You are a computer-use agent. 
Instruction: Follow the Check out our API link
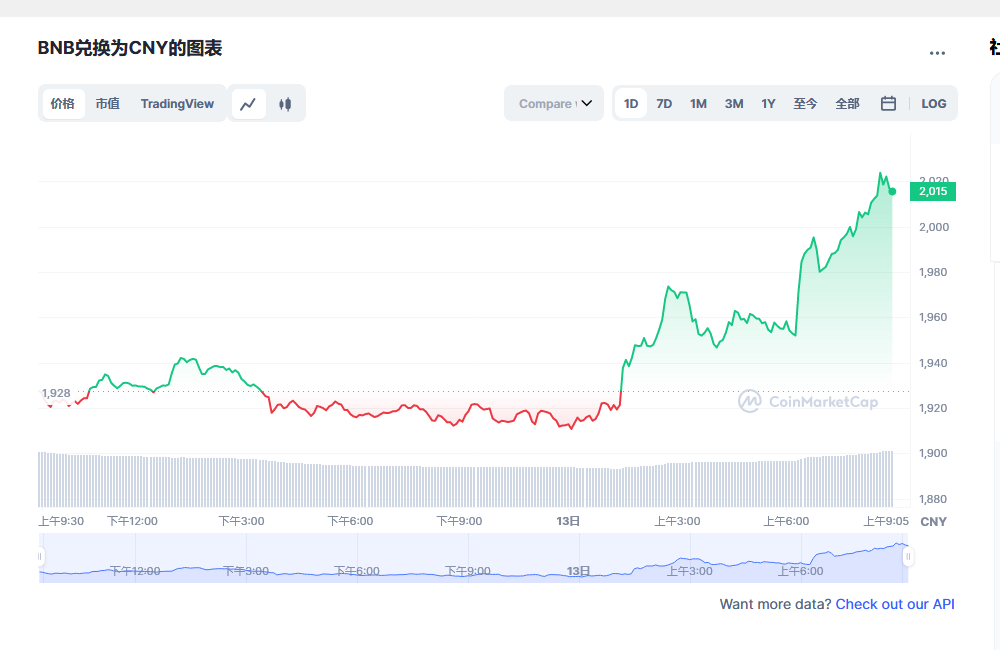(x=895, y=604)
